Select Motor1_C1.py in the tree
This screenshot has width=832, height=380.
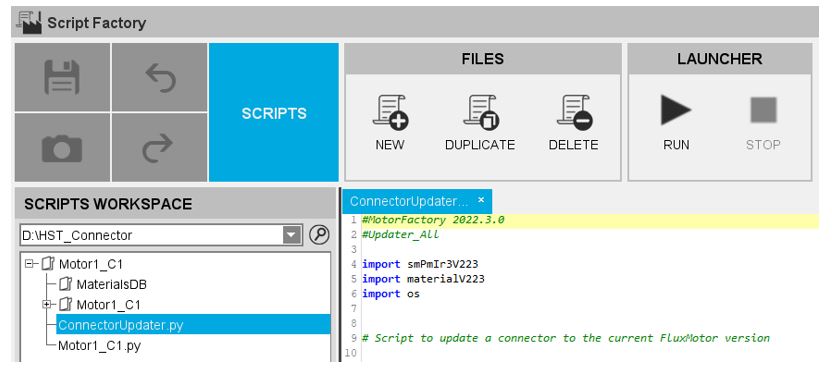click(x=99, y=346)
